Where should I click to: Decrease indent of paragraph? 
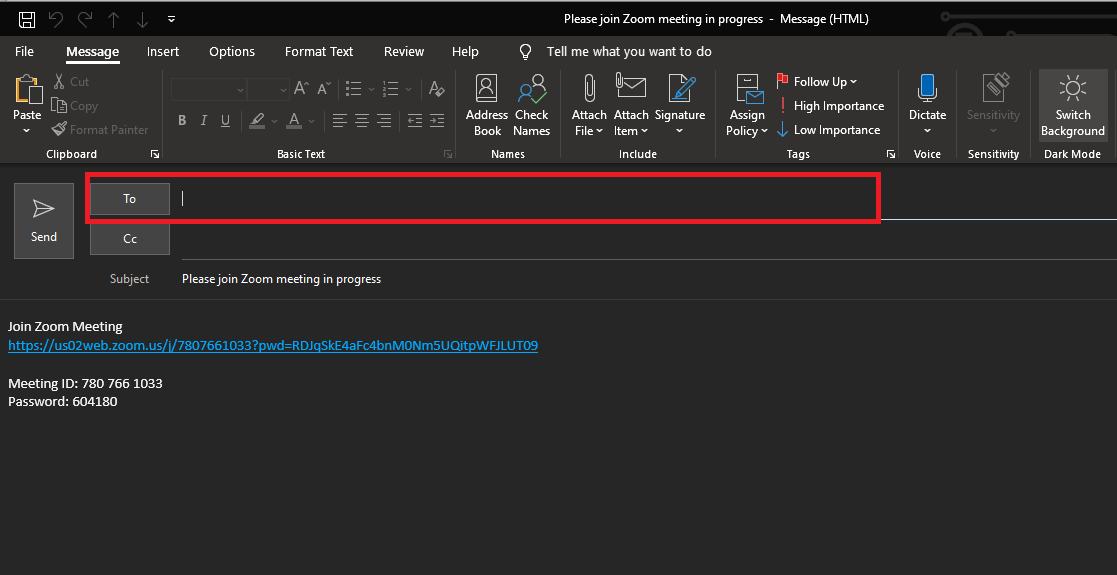click(415, 120)
